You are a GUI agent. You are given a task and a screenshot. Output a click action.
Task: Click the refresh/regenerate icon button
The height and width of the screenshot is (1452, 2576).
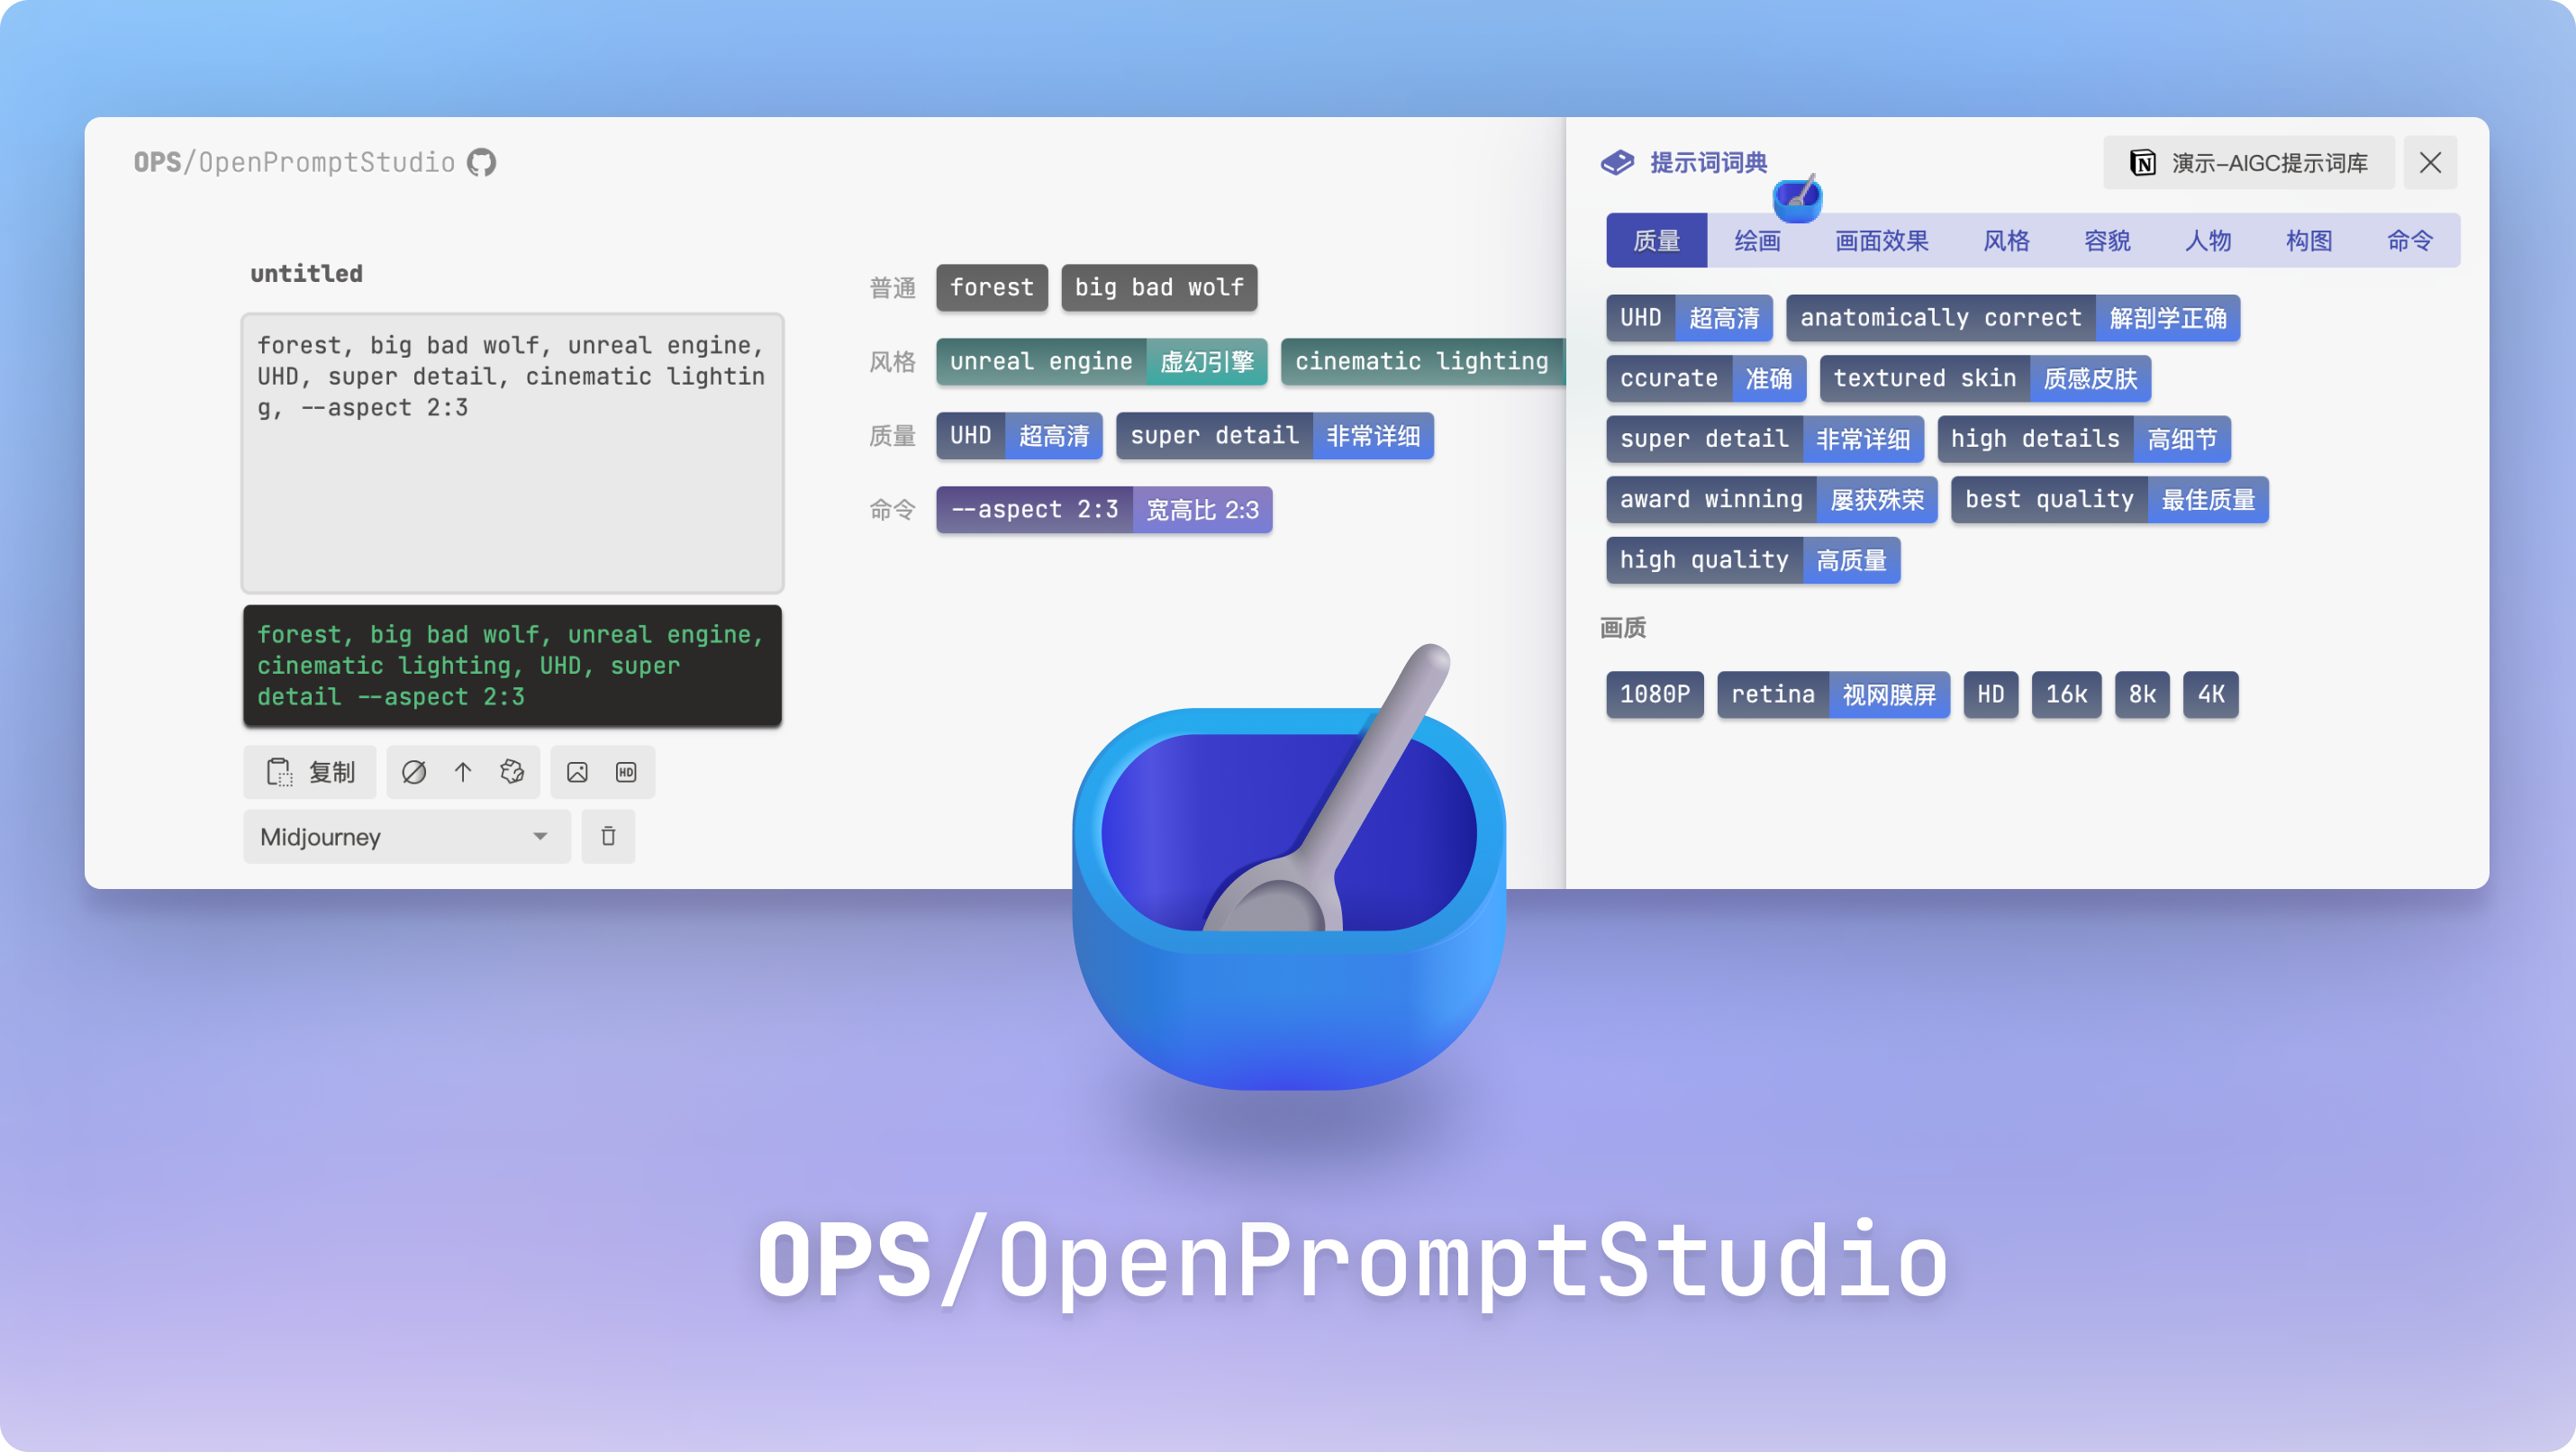pos(512,771)
